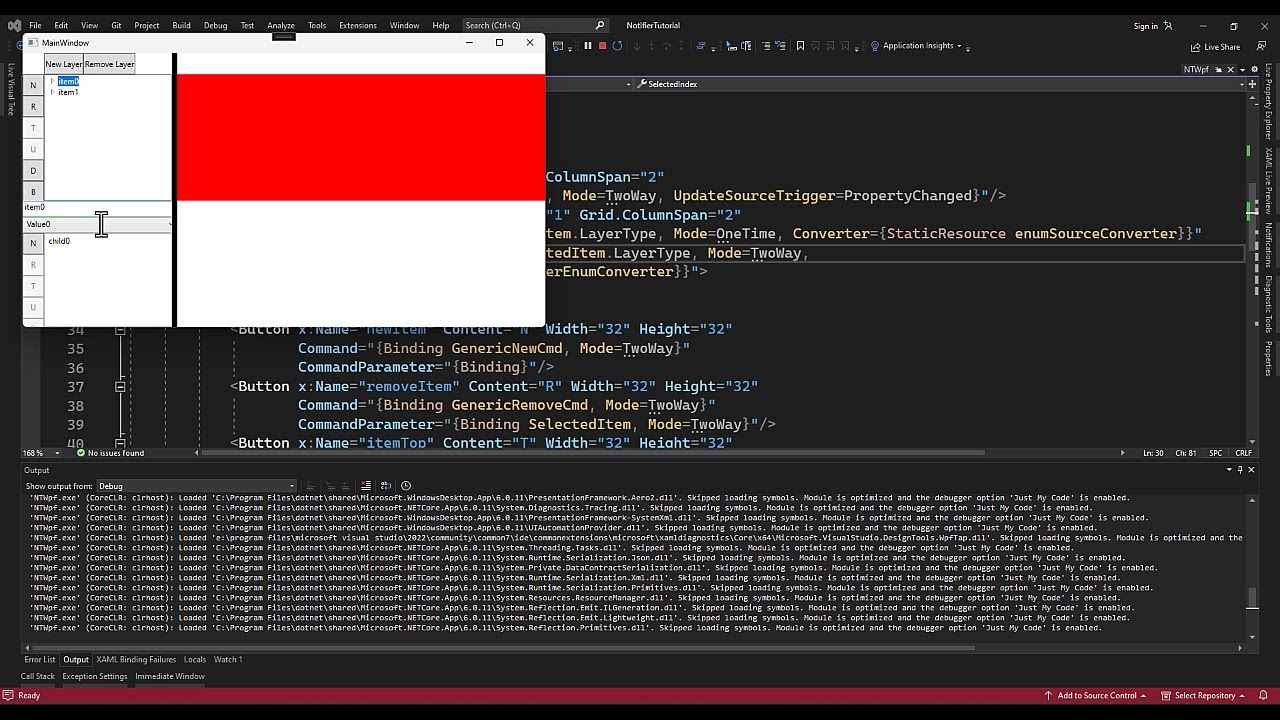Viewport: 1280px width, 720px height.
Task: Close the NTWpf document tab
Action: point(1230,70)
